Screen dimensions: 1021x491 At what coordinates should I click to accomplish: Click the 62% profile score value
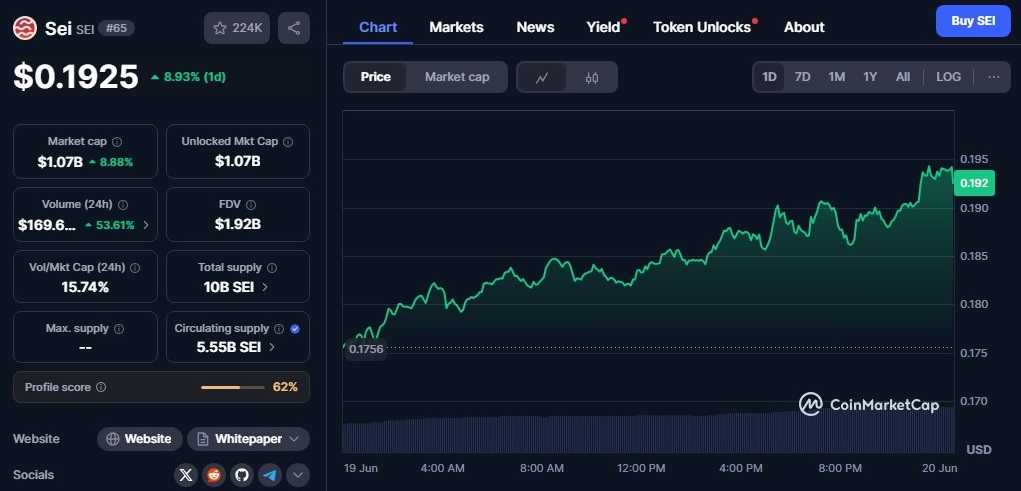(285, 387)
